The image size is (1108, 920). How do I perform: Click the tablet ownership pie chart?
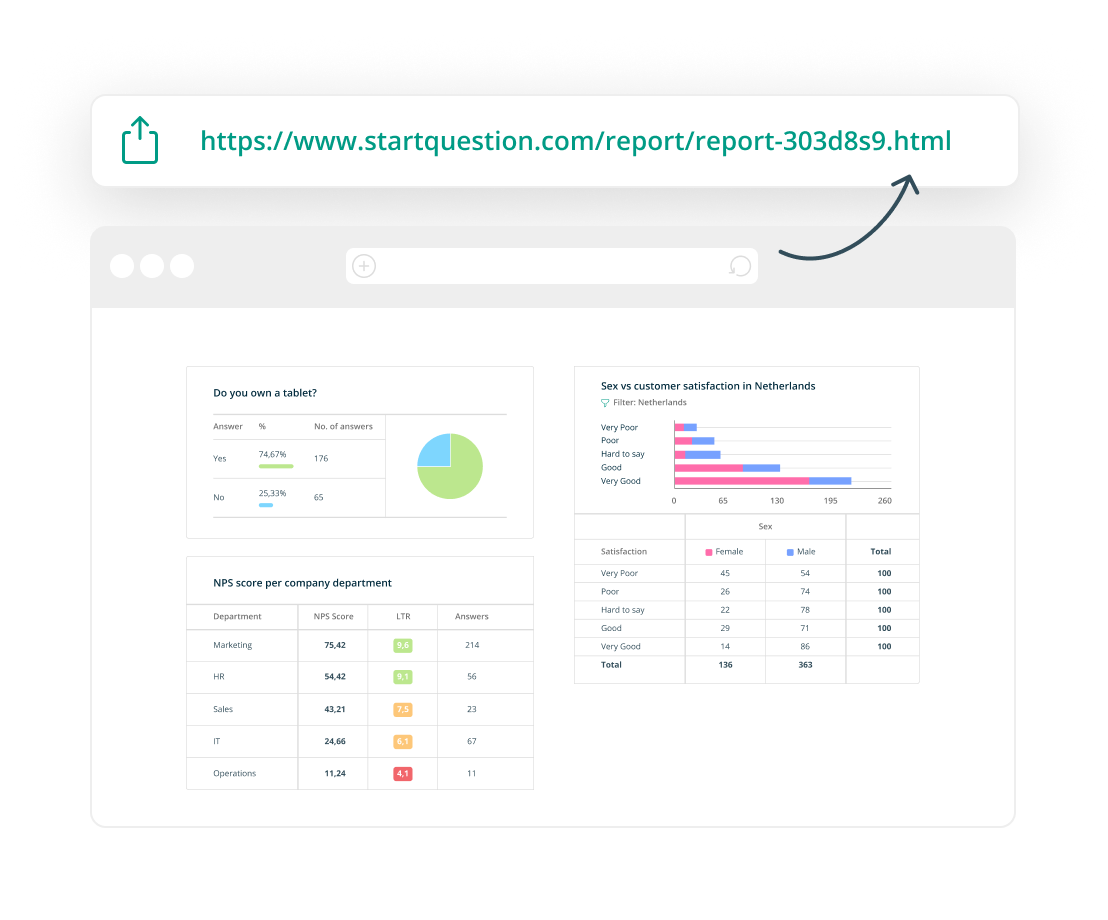pos(450,466)
